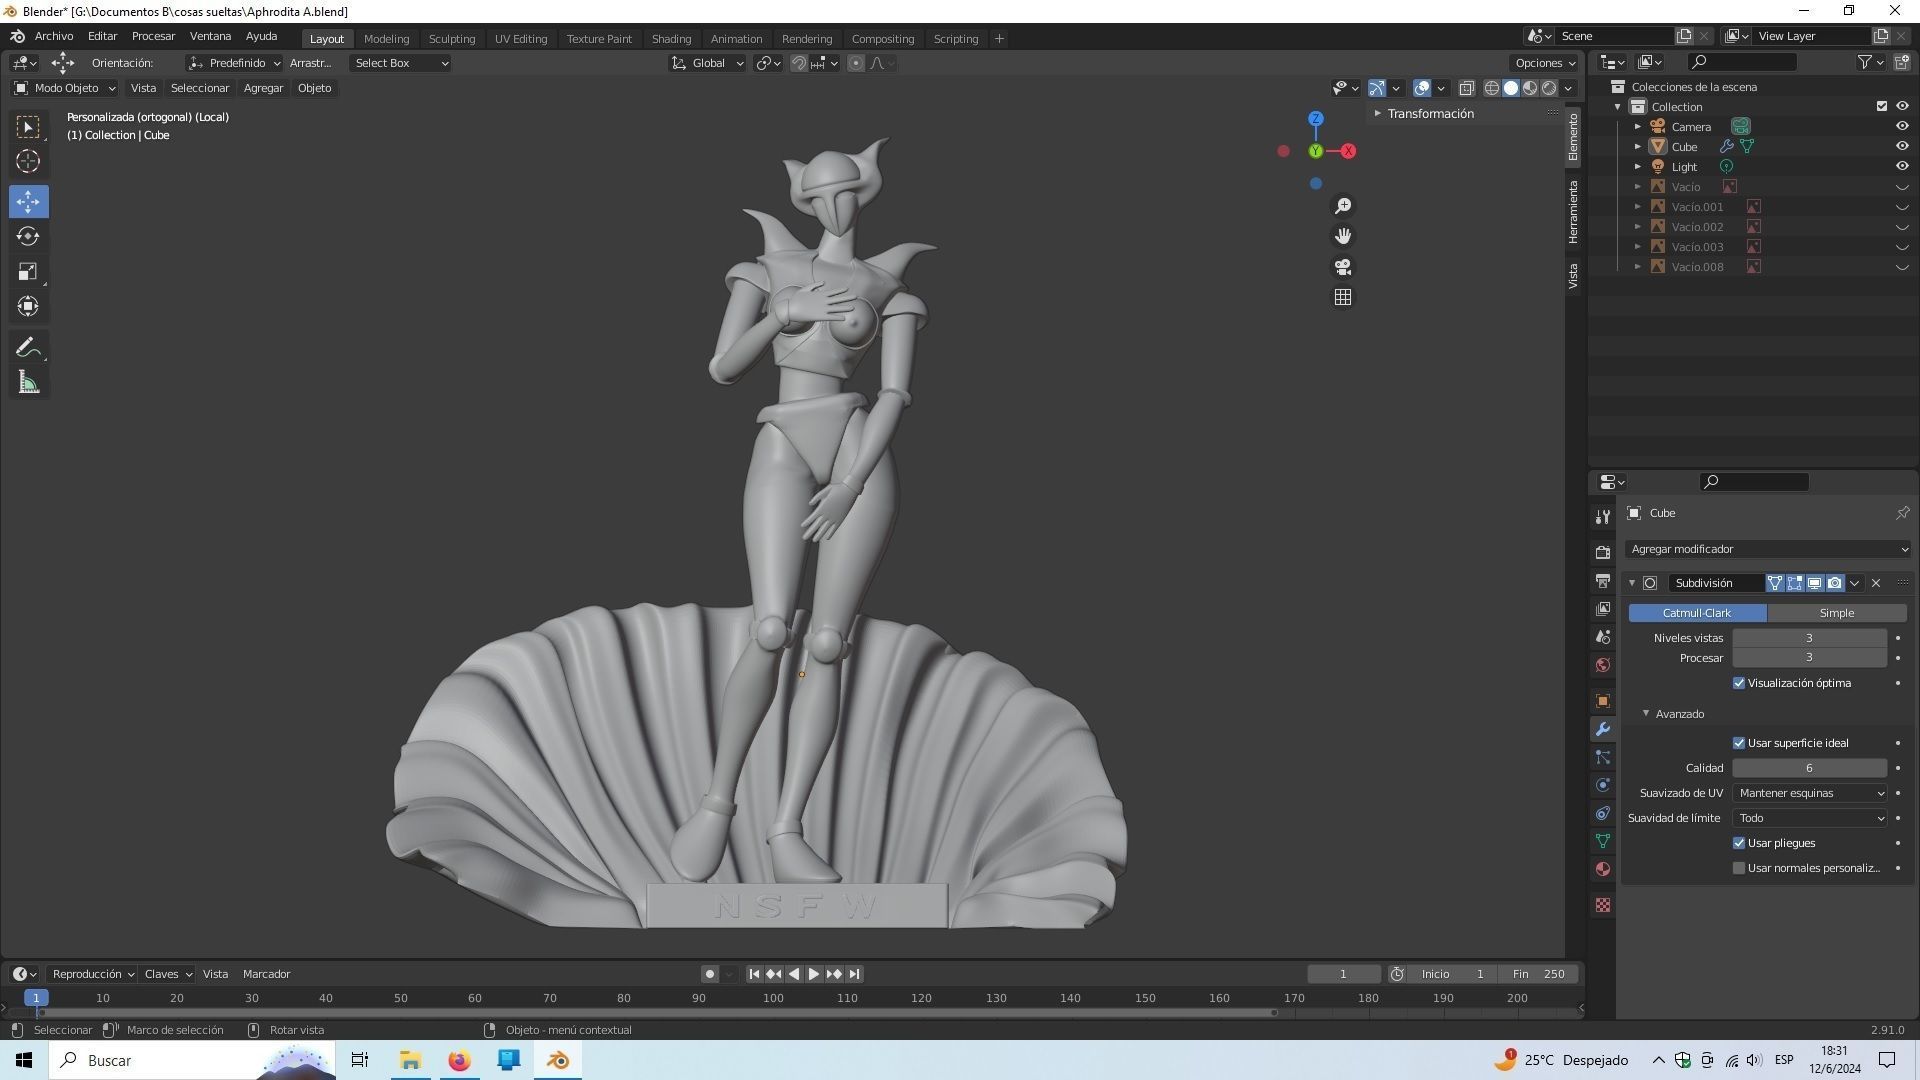Viewport: 1920px width, 1080px height.
Task: Click the Fin frame field
Action: click(1540, 974)
